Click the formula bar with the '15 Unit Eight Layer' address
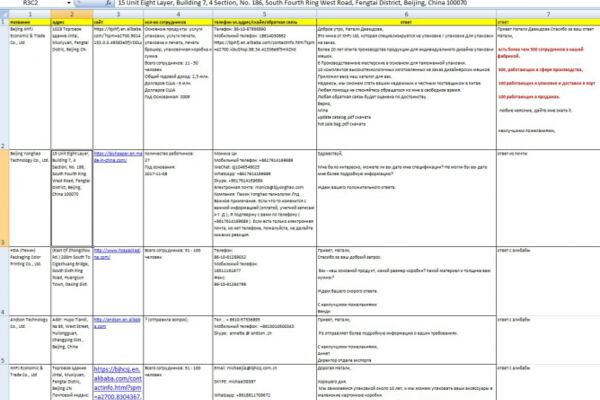This screenshot has width=600, height=400. (357, 3)
